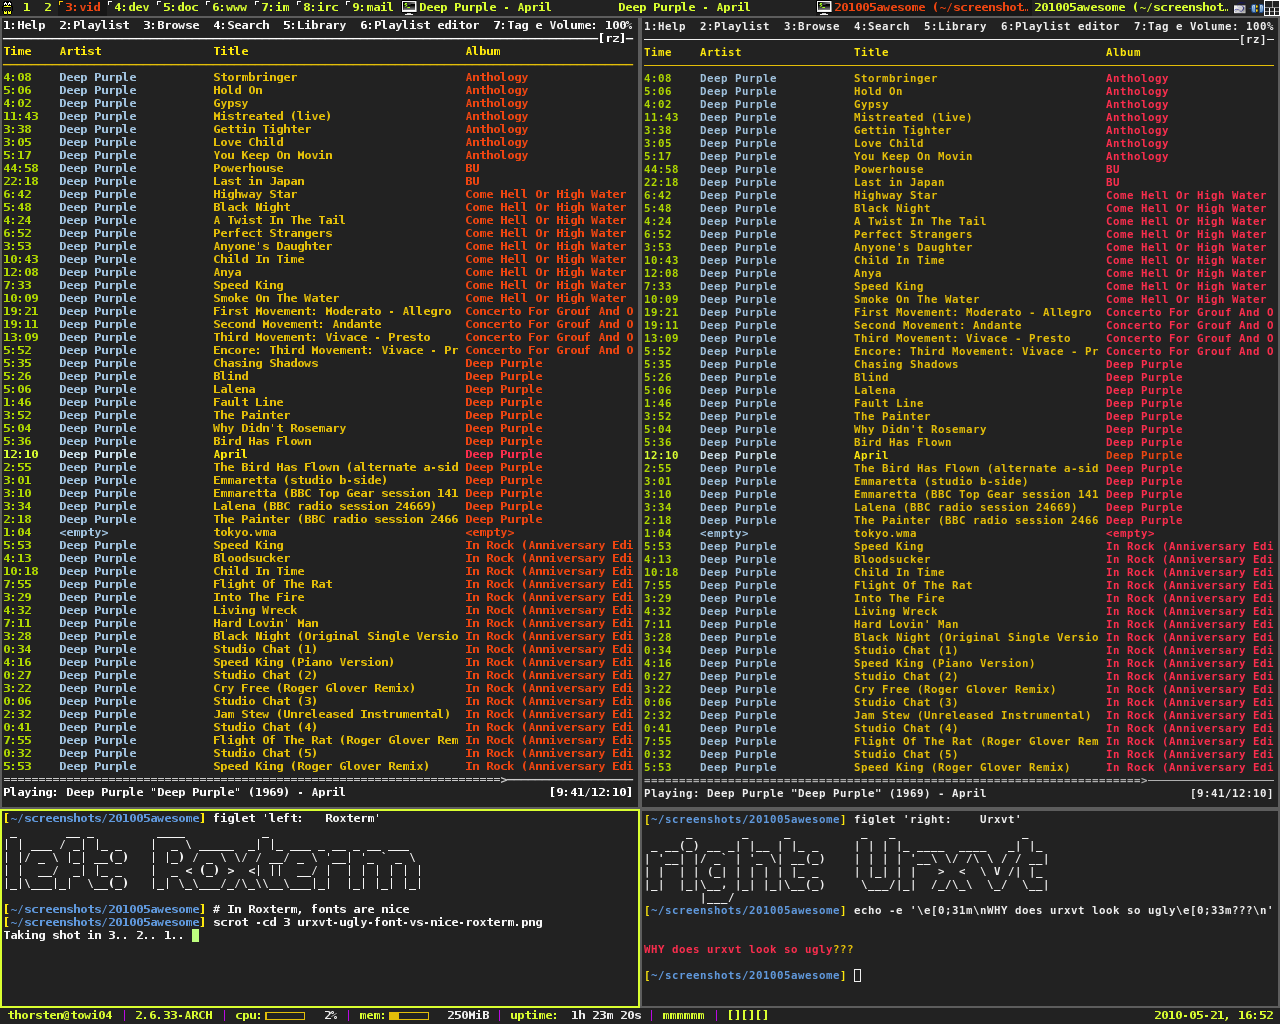Click terminal icon before red '201005awesome' task
Image resolution: width=1280 pixels, height=1024 pixels.
[824, 7]
